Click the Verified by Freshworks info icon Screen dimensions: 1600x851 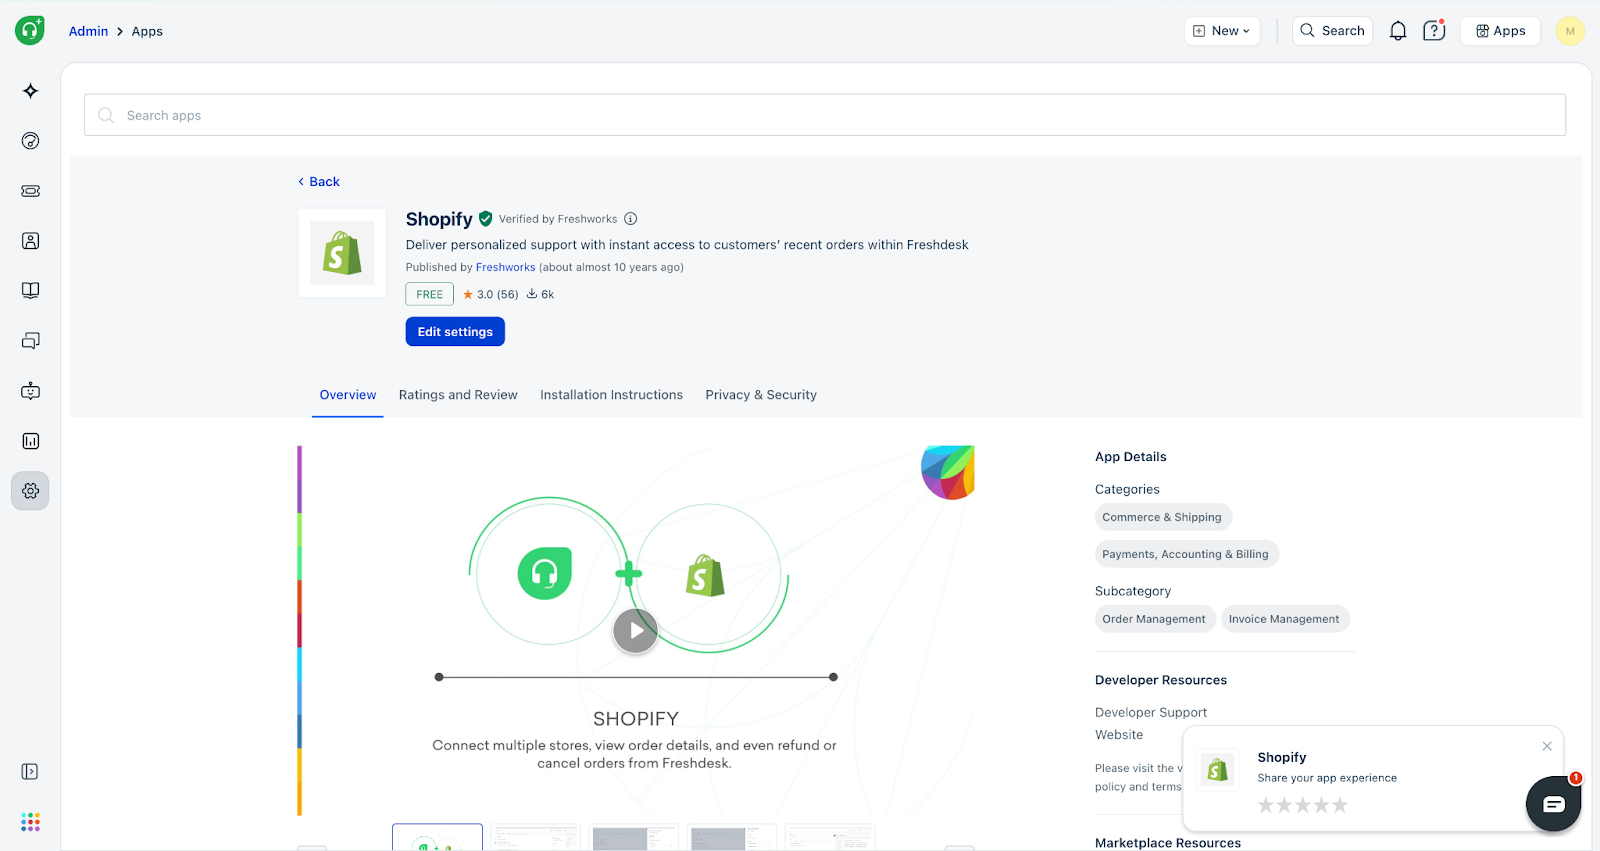tap(631, 219)
